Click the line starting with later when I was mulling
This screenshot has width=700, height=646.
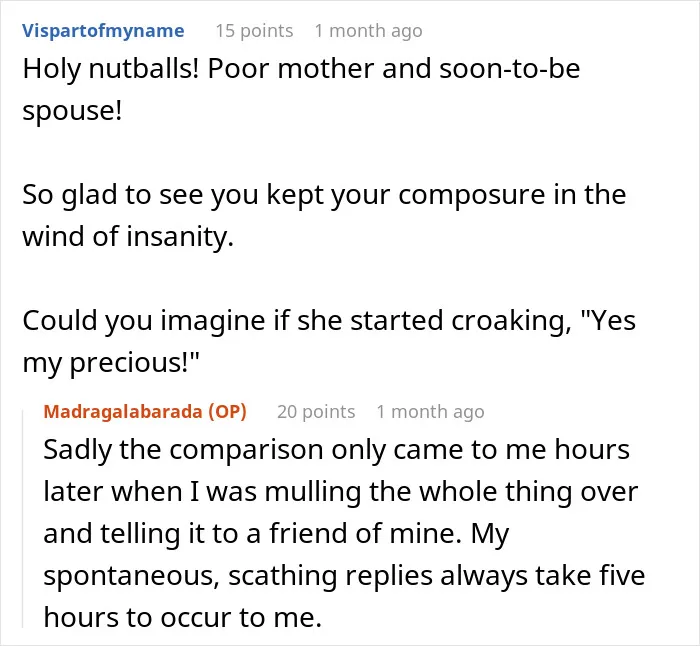tap(341, 492)
